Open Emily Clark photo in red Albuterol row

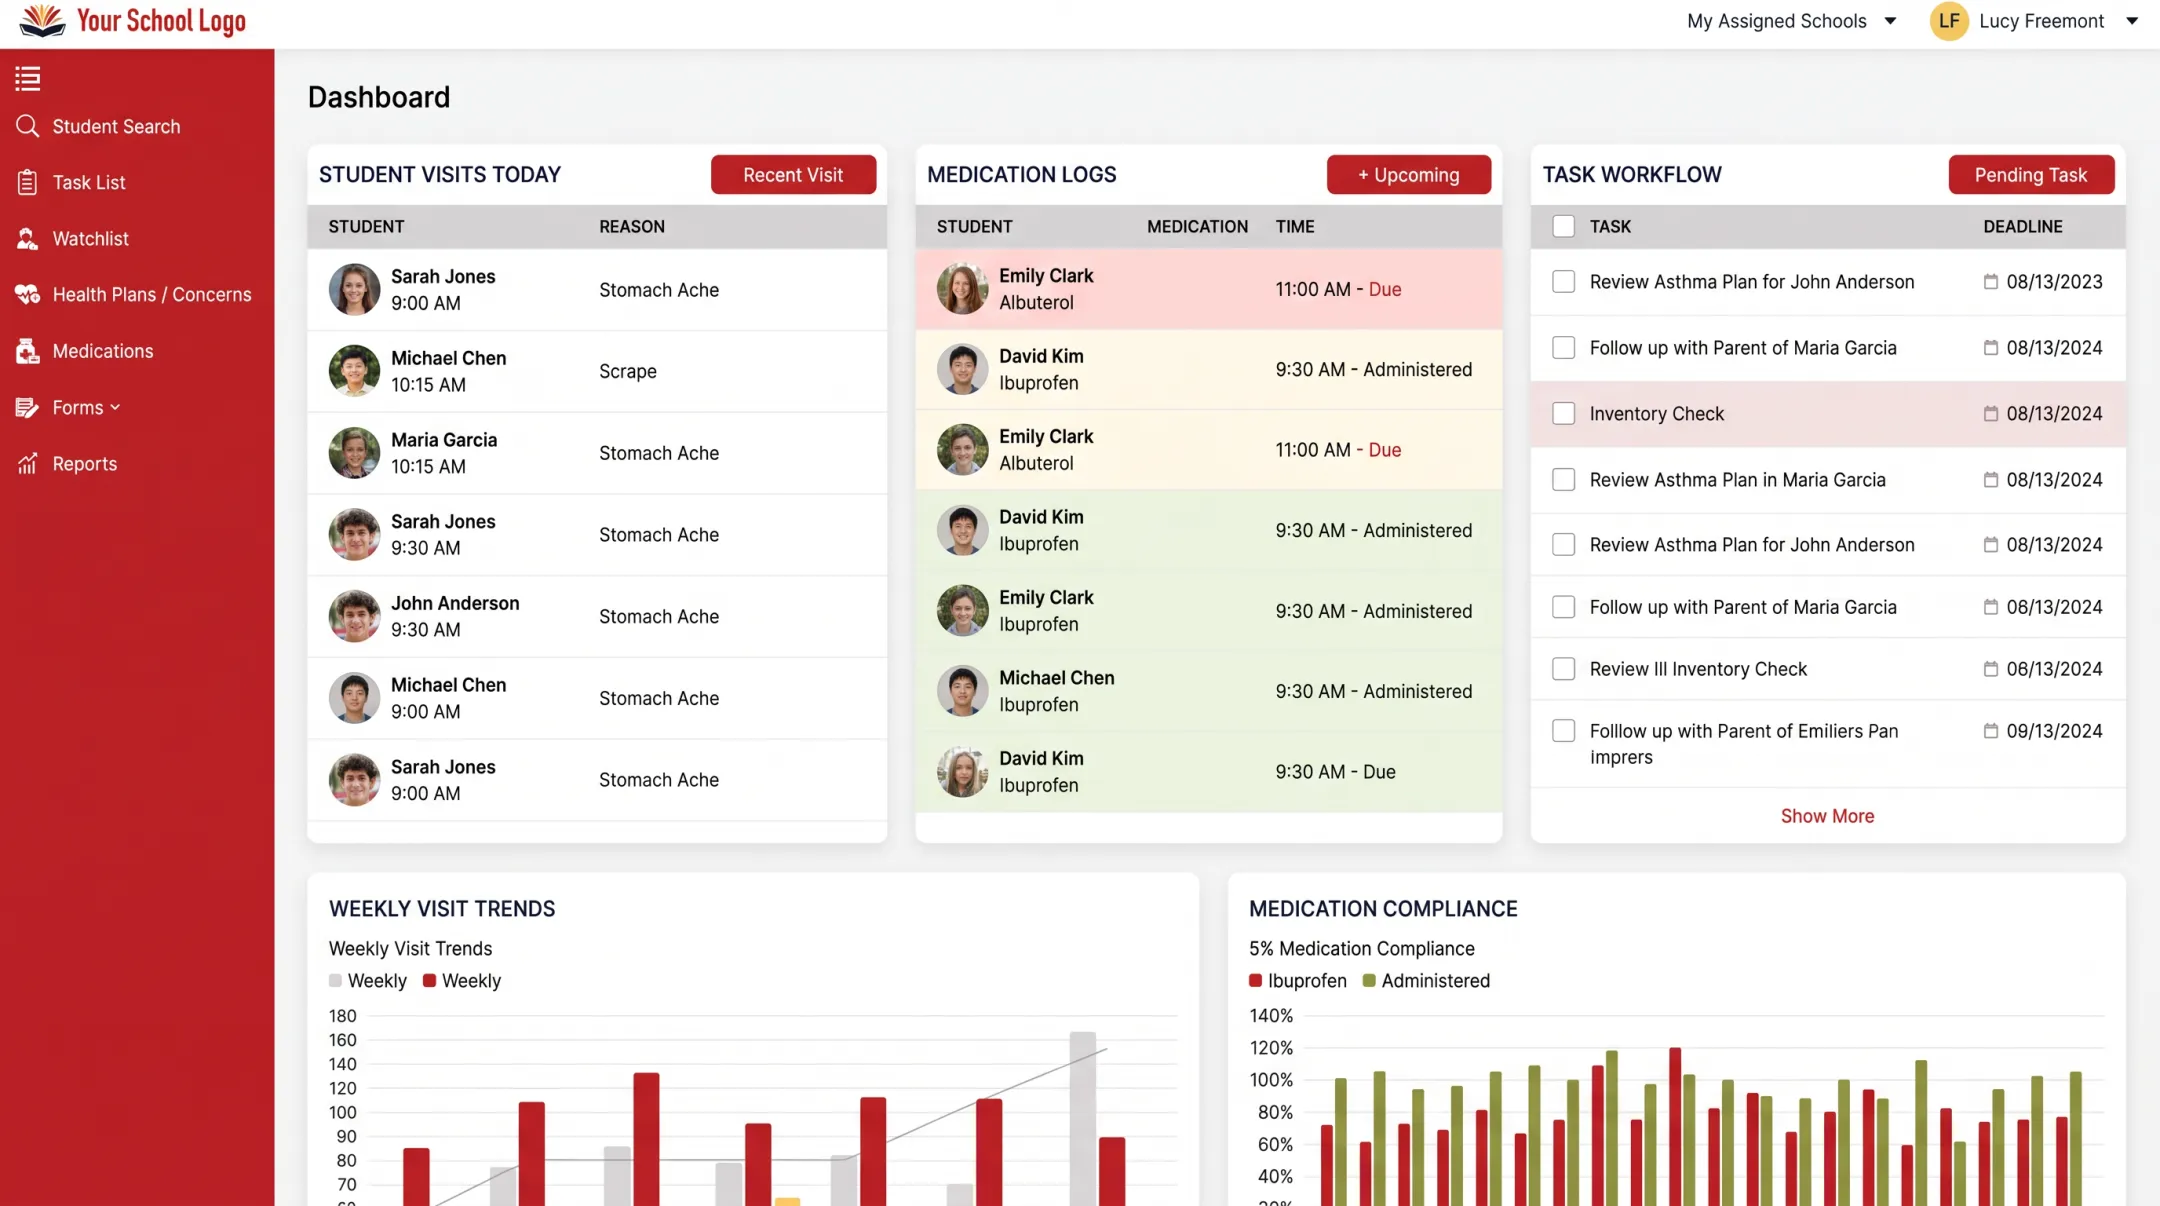point(962,288)
